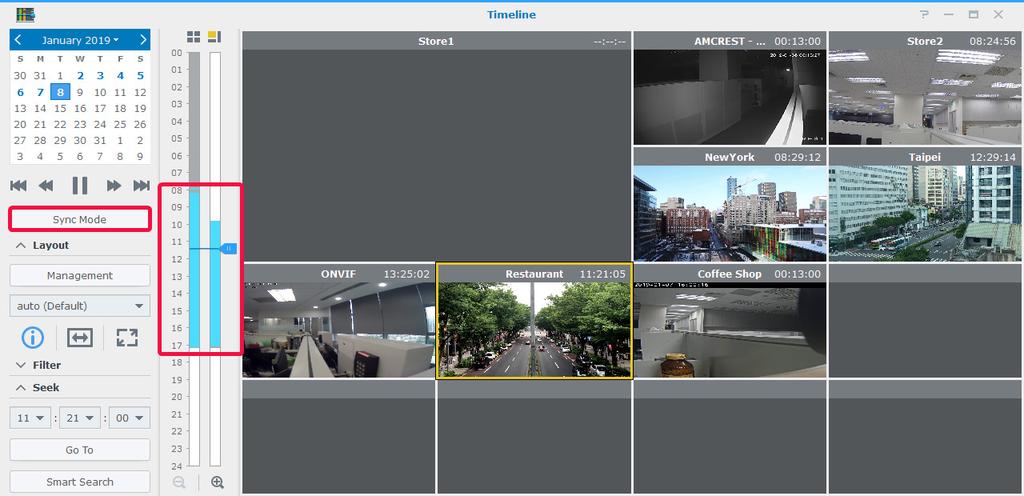Toggle fit-to-width aspect icon
The height and width of the screenshot is (496, 1024).
point(80,337)
